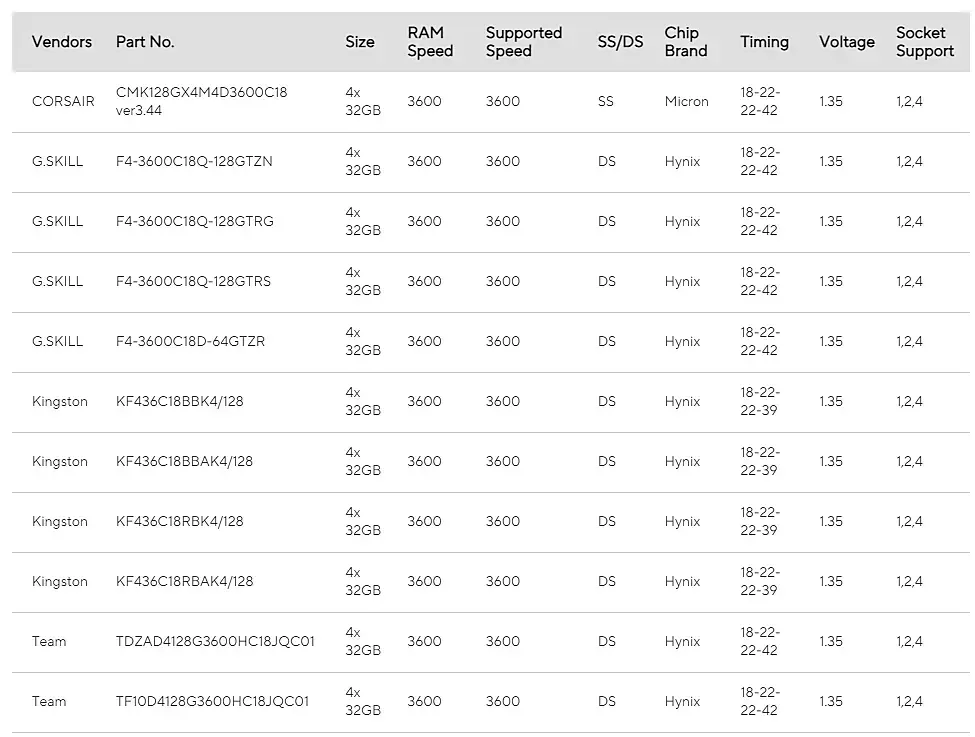Select the KF436C18BBK4/128 part number
This screenshot has height=737, width=975.
[x=180, y=401]
